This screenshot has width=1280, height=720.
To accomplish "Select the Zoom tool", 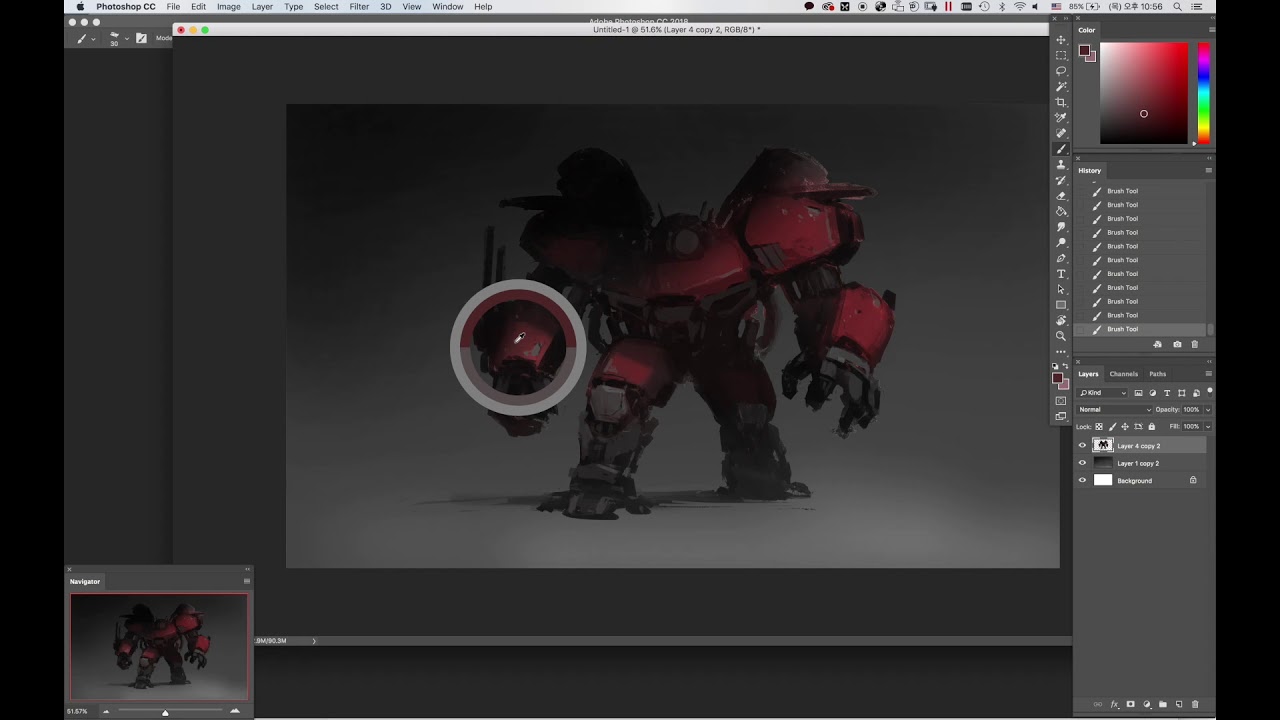I will click(x=1061, y=336).
